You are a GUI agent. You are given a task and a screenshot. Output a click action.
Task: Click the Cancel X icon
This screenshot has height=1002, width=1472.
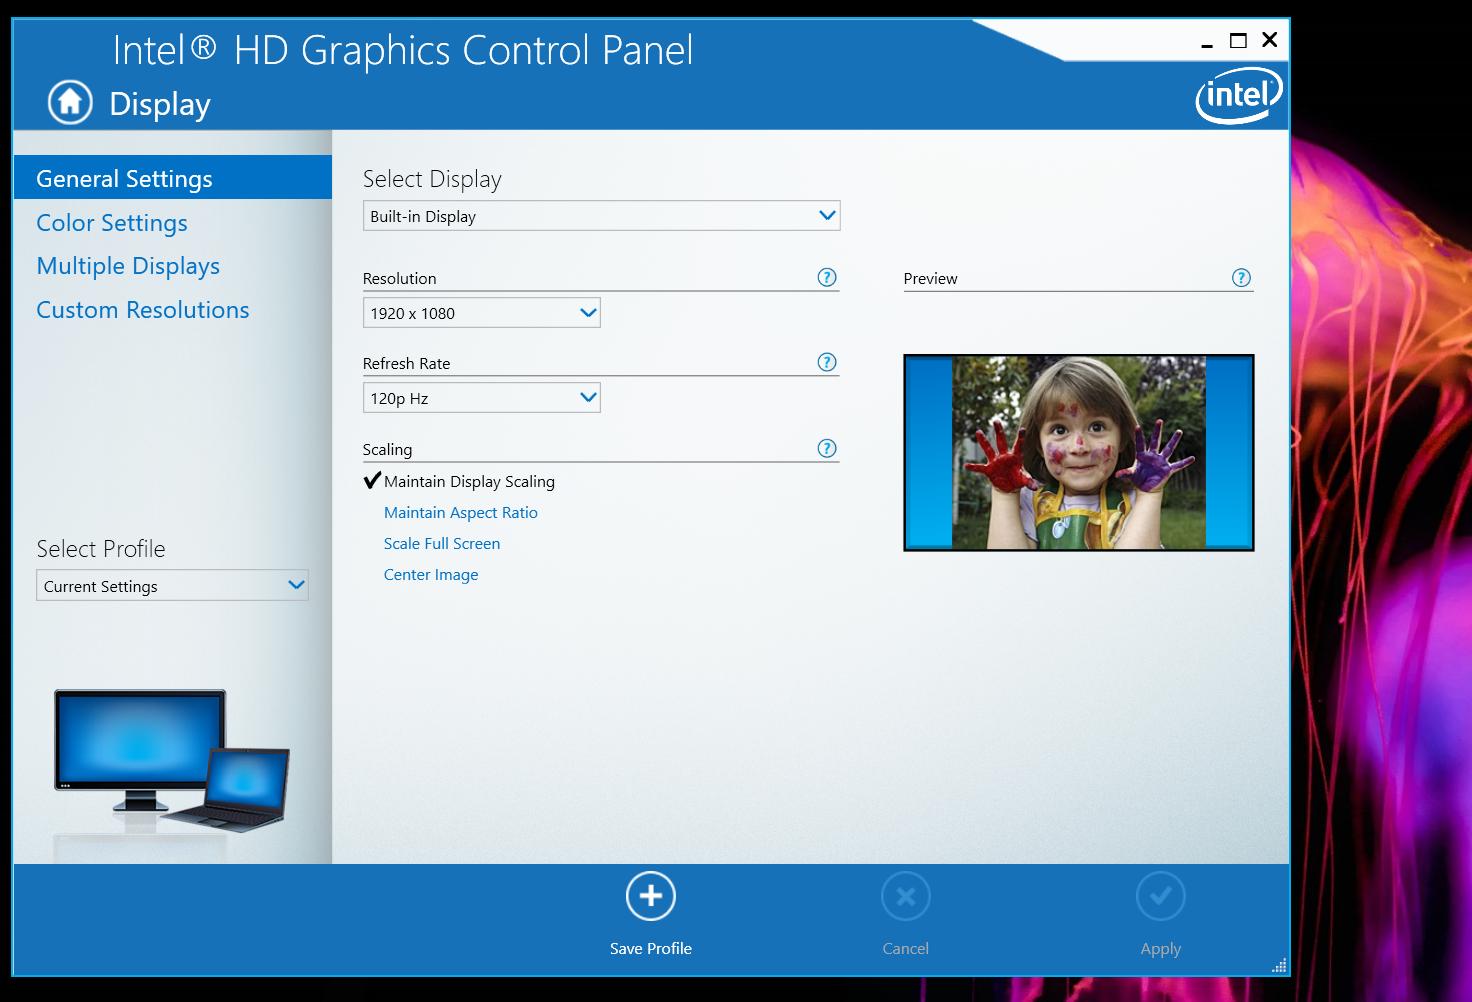tap(906, 896)
